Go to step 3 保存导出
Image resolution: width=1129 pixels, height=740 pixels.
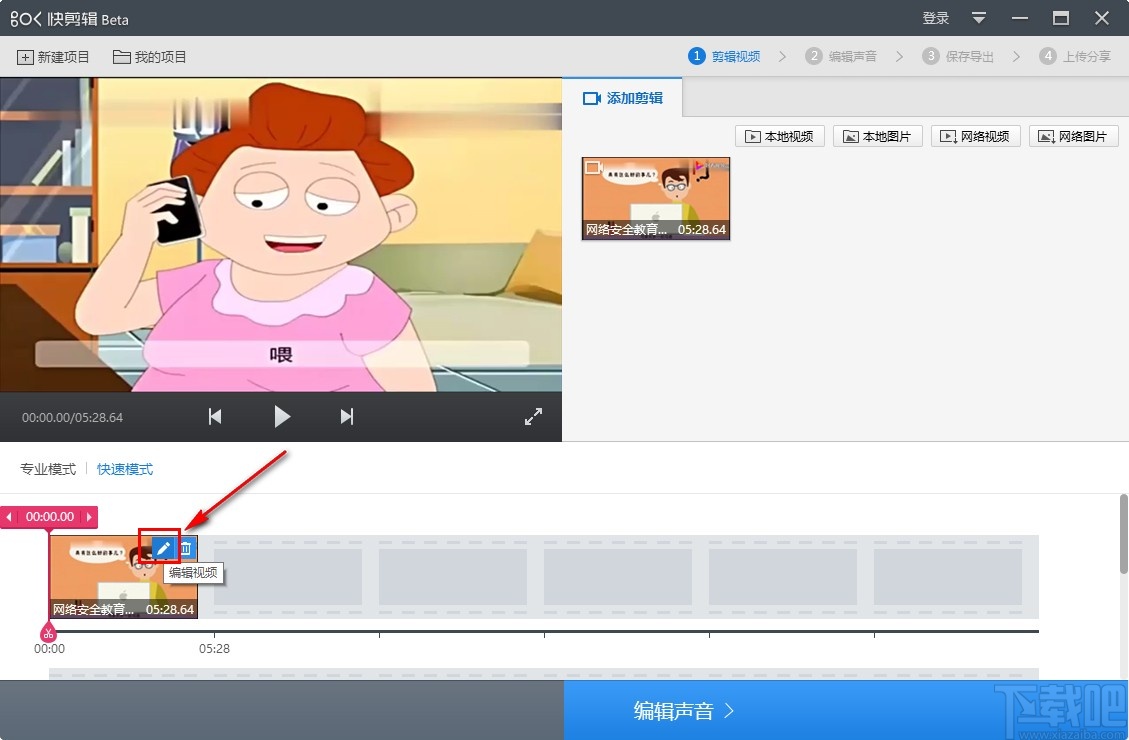958,56
